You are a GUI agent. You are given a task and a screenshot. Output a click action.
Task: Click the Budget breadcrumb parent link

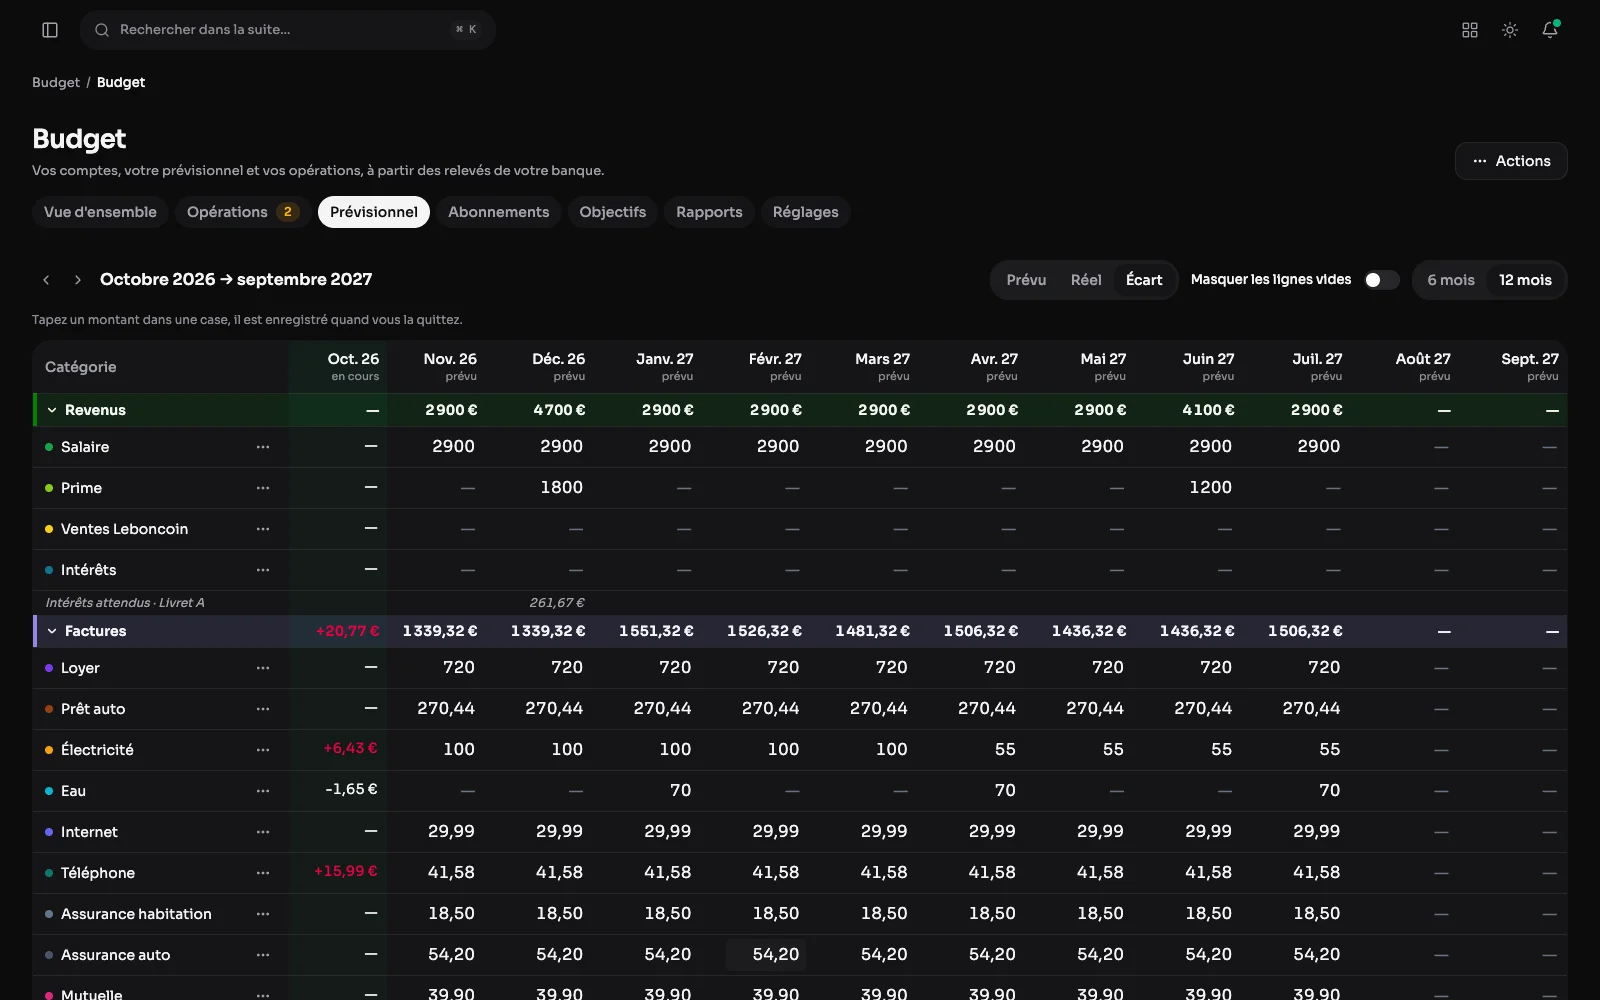click(x=56, y=82)
